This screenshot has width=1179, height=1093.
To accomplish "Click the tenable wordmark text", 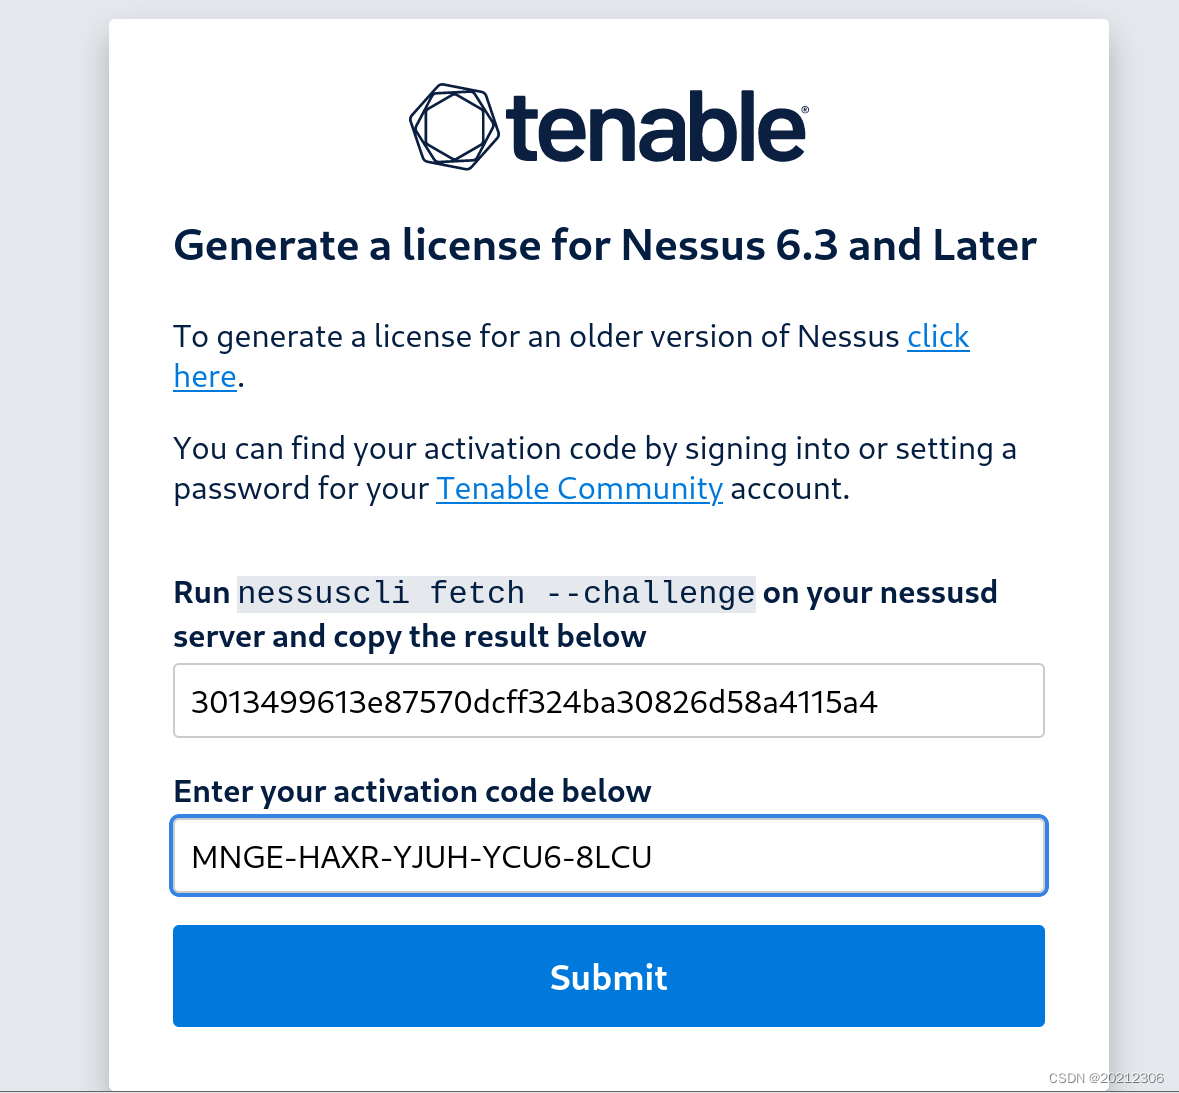I will pos(654,128).
